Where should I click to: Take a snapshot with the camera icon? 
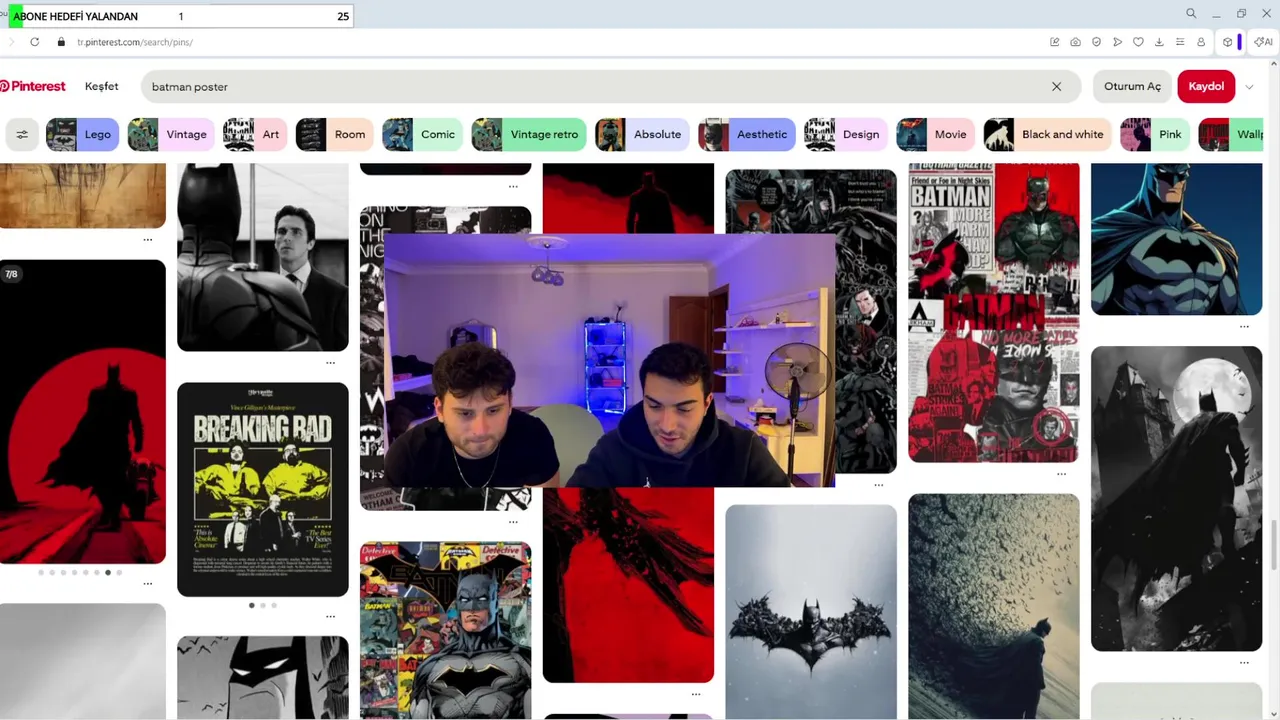coord(1075,42)
